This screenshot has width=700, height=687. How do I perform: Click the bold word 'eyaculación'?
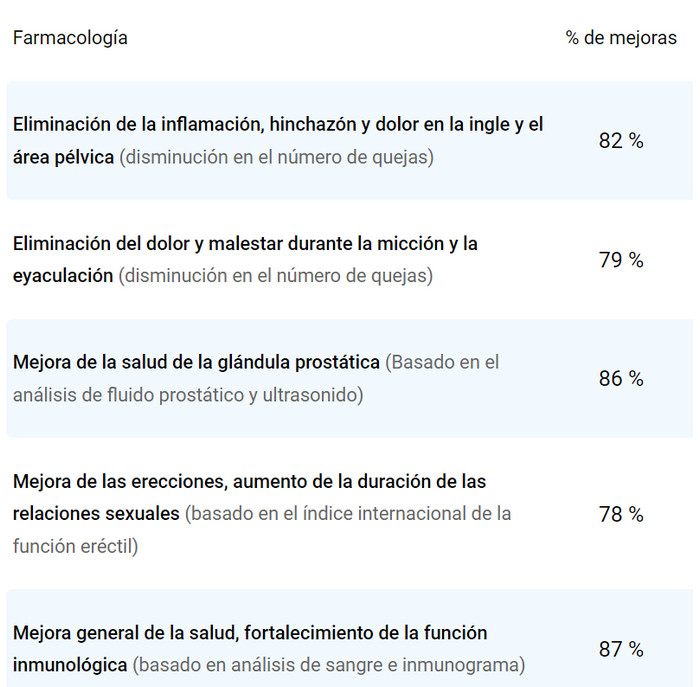tap(63, 276)
